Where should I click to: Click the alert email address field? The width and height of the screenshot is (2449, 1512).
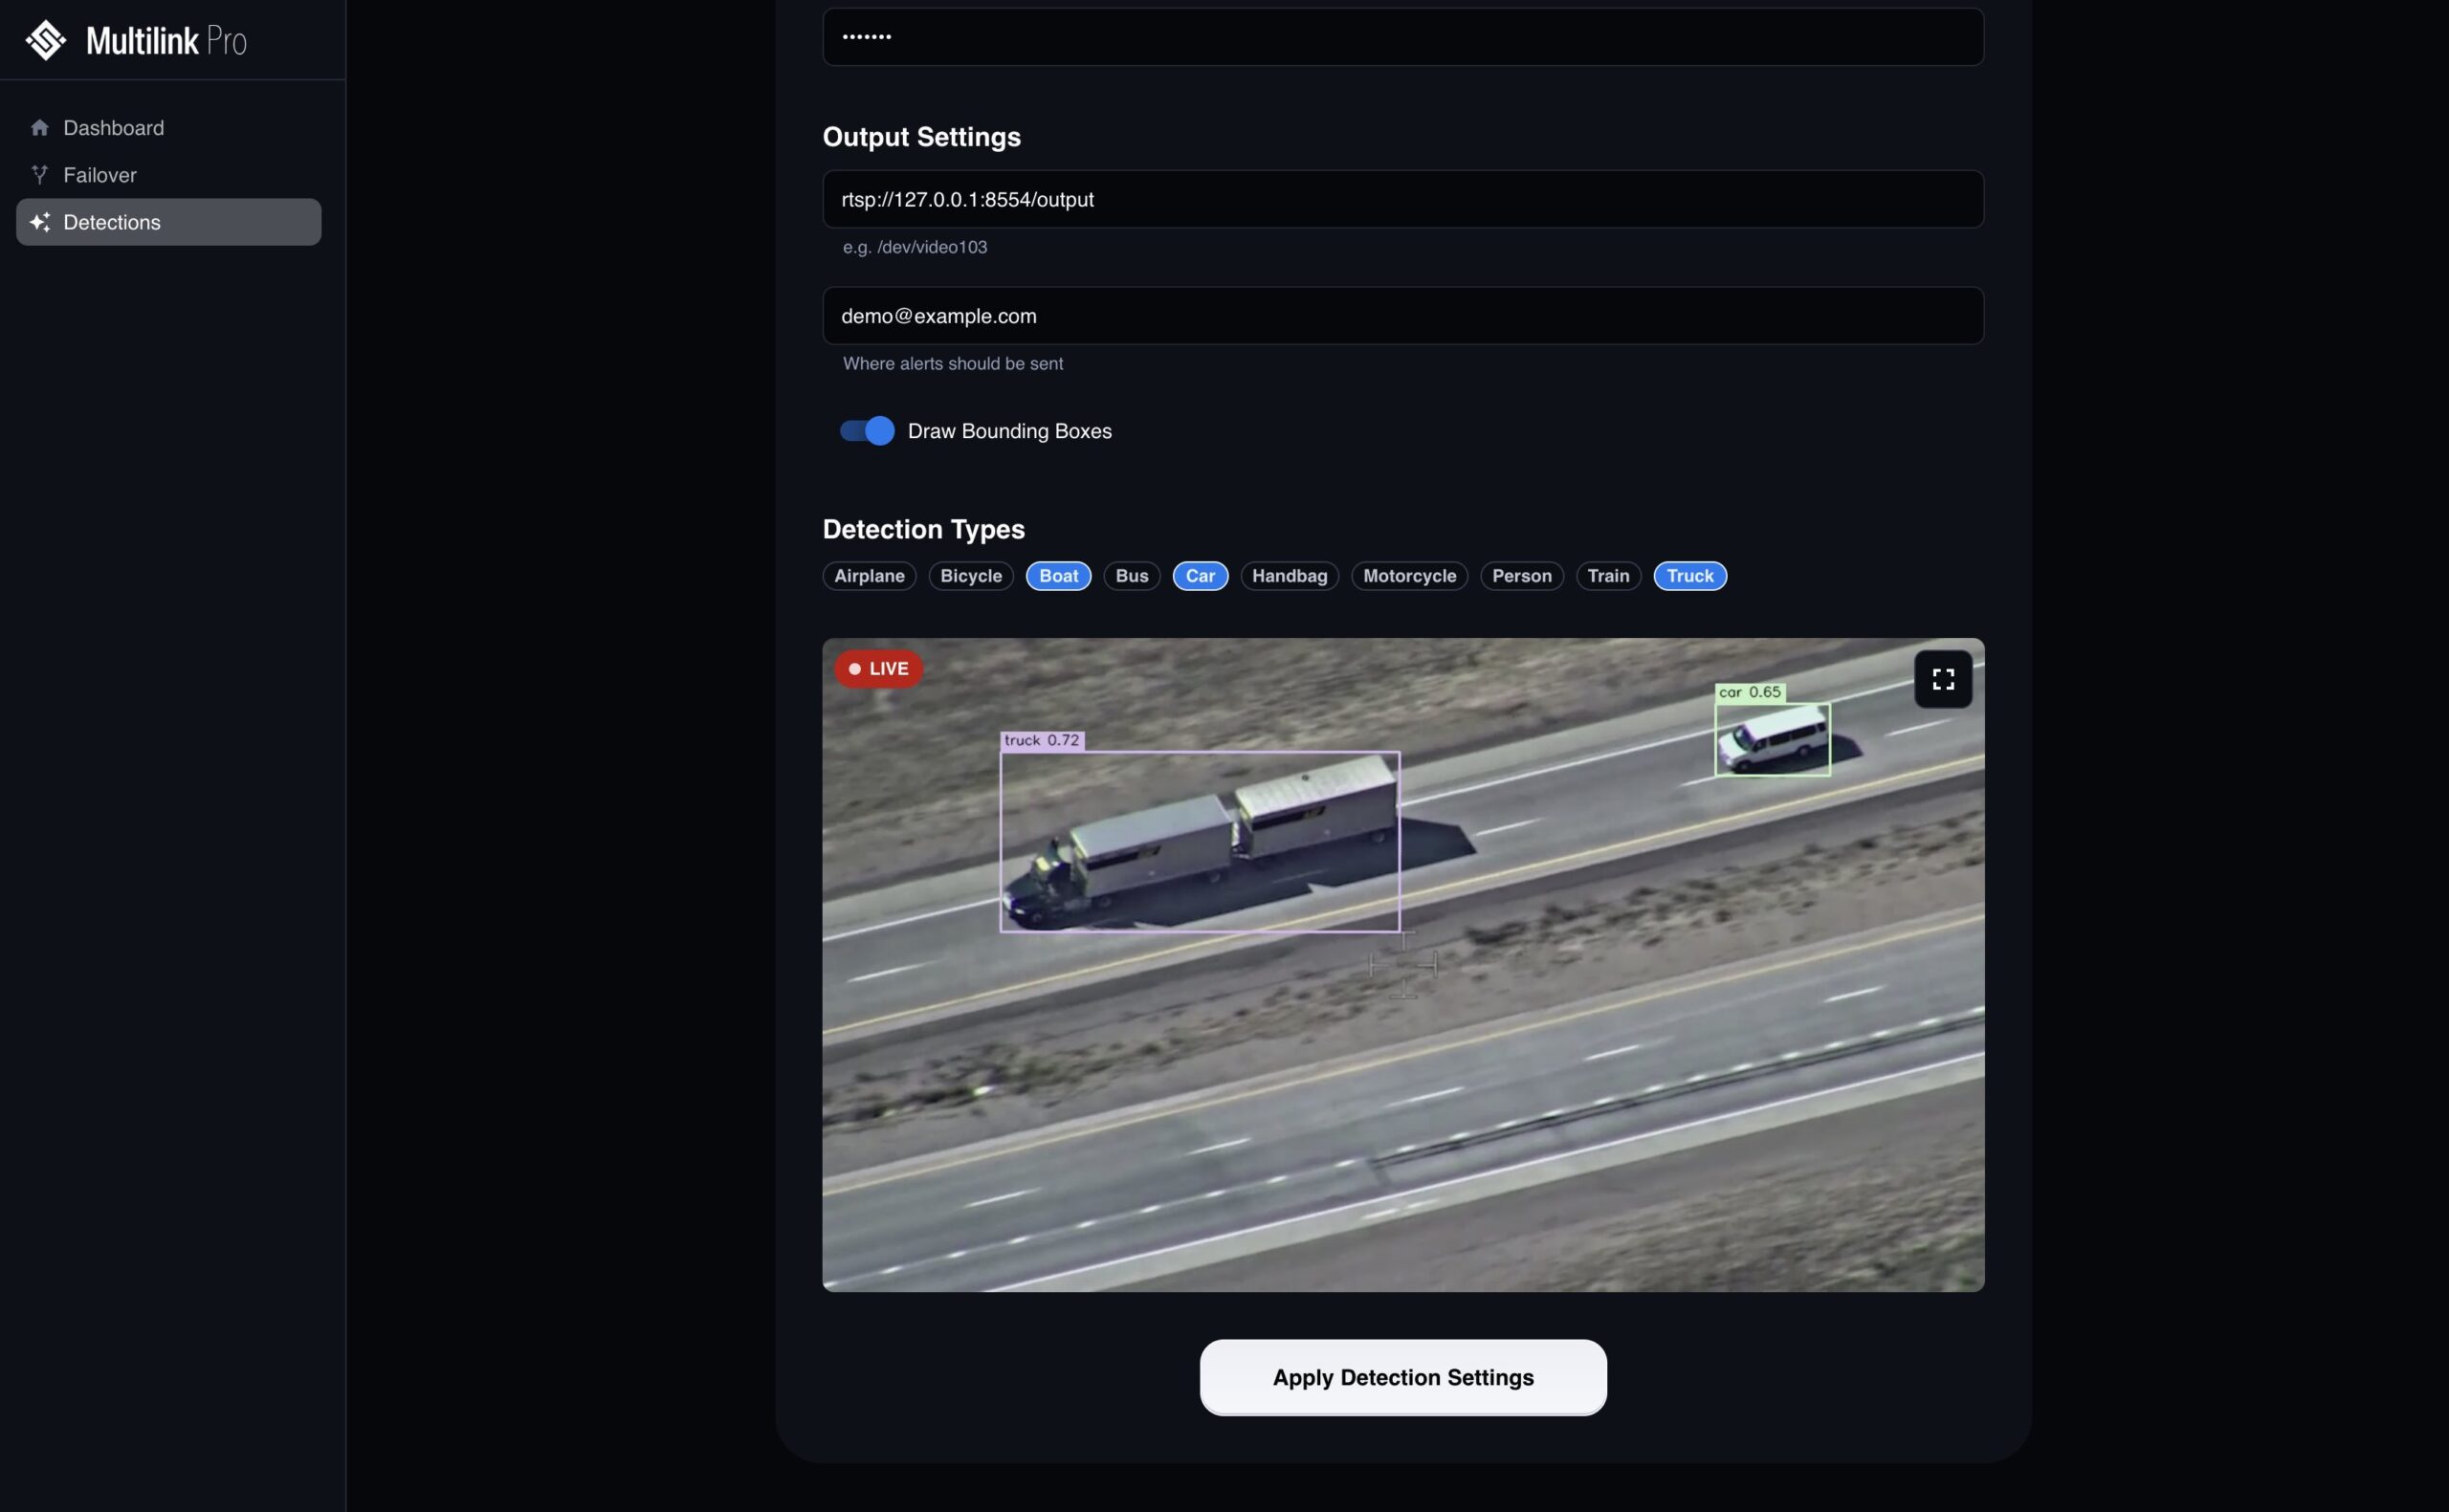(x=1402, y=316)
